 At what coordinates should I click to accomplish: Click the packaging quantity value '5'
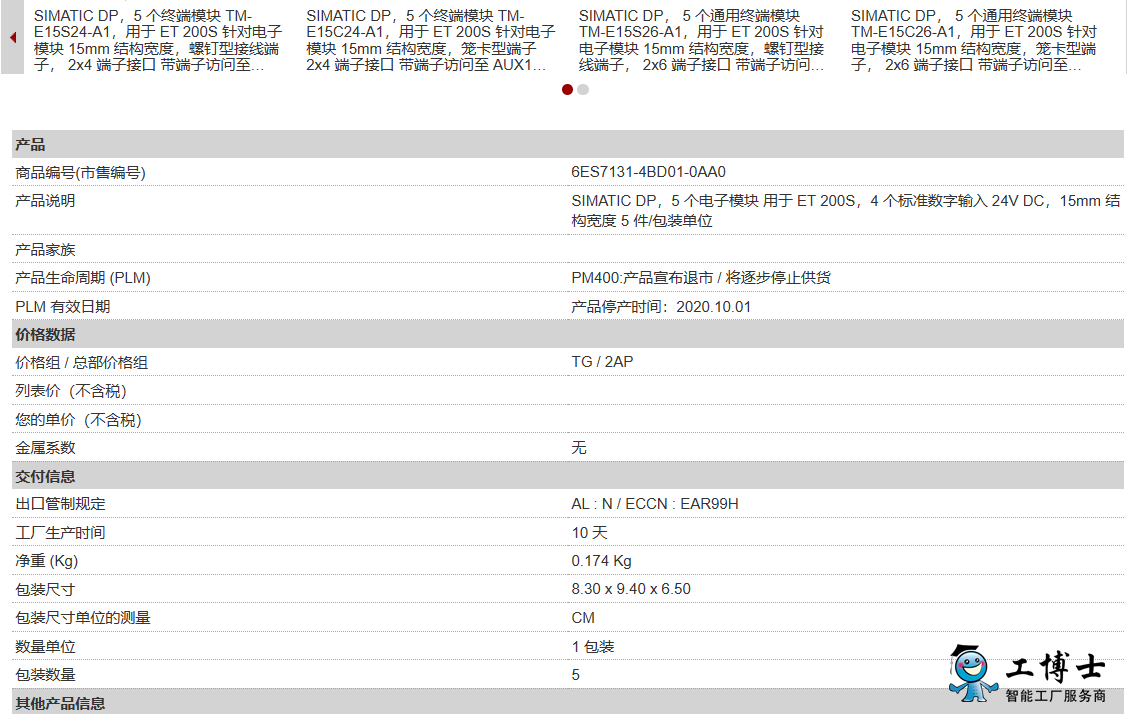(576, 674)
